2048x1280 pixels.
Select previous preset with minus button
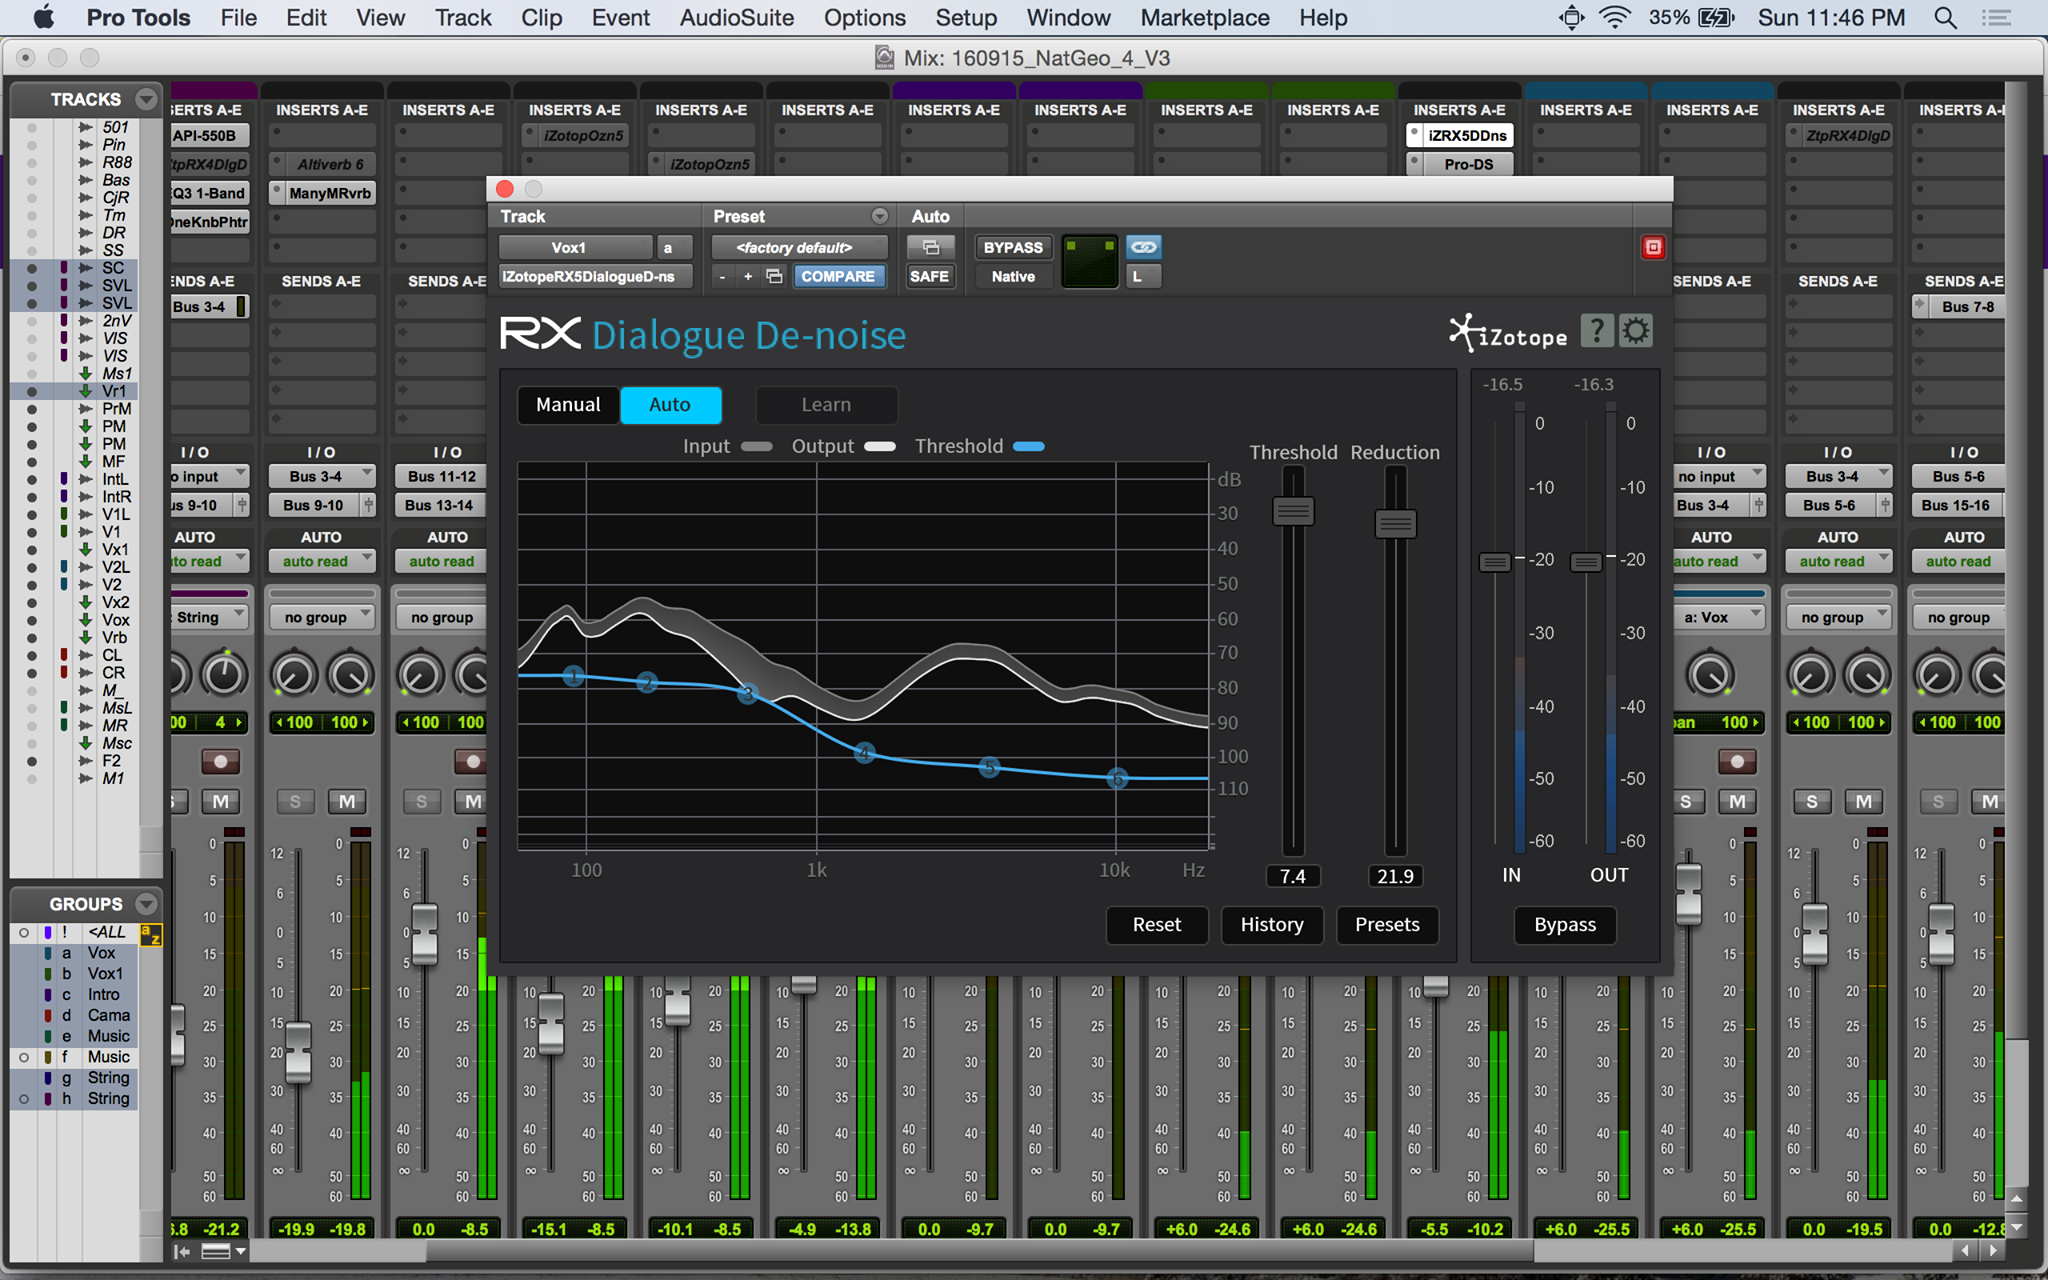(722, 277)
